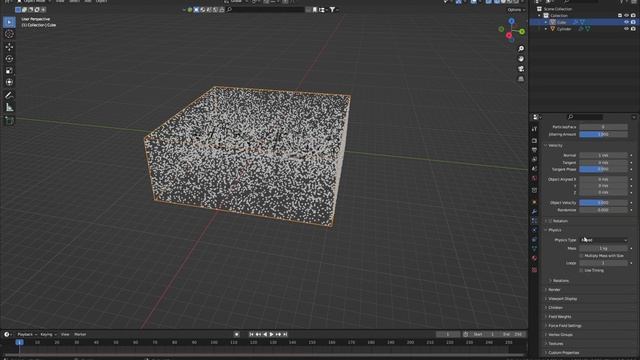Hide Cube in viewport via eye icon
640x360 pixels.
coord(627,22)
